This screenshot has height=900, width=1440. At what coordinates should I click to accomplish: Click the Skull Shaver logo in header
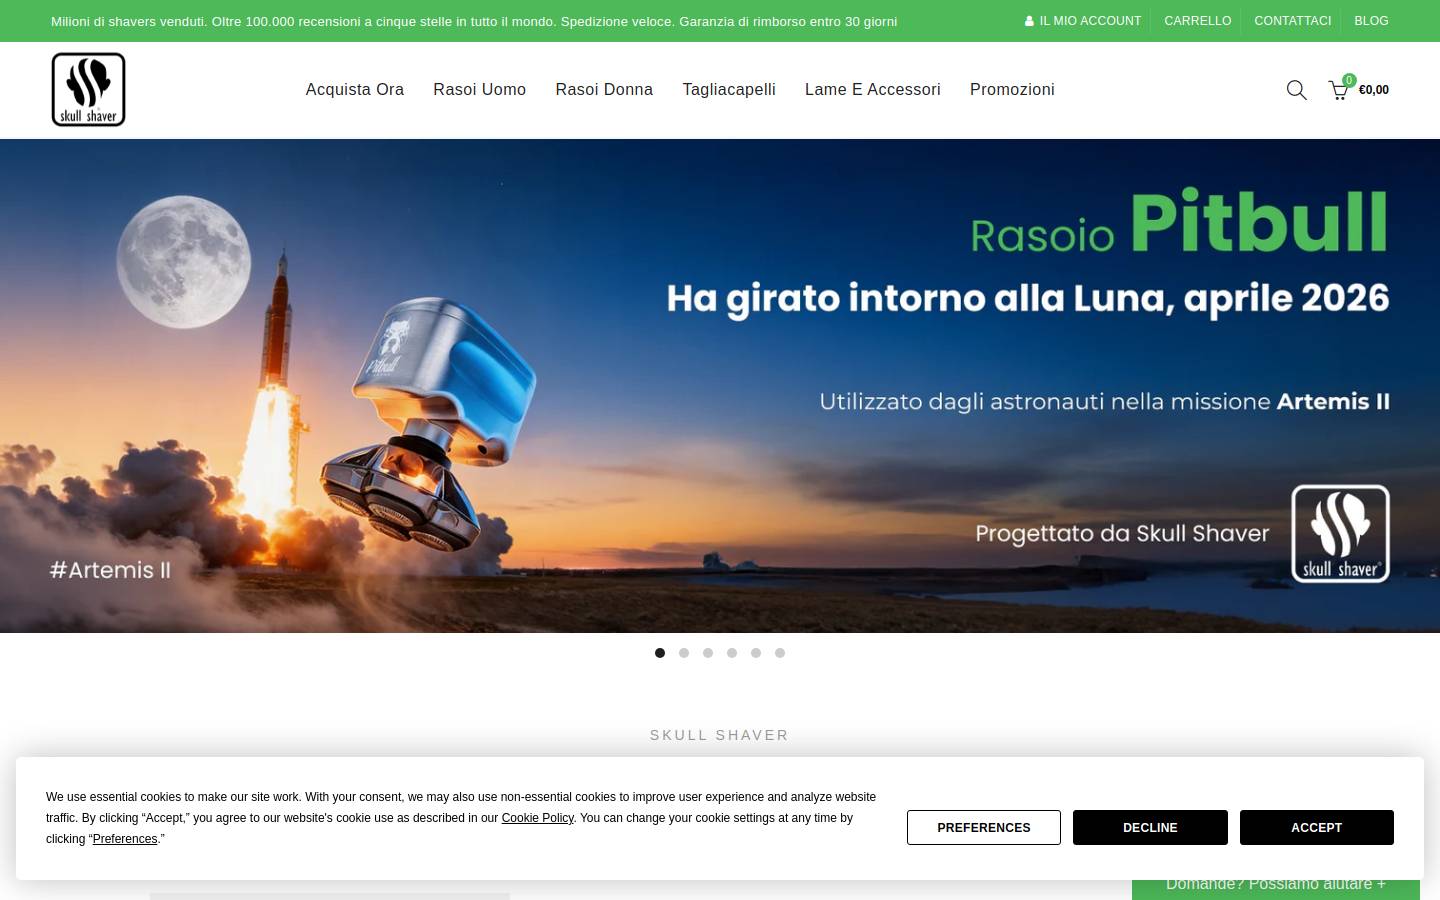pyautogui.click(x=89, y=90)
